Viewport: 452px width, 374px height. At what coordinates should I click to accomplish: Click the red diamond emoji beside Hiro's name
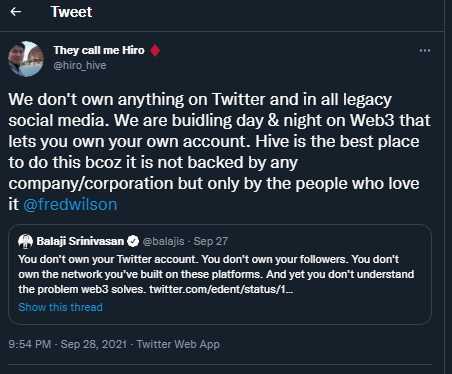point(155,50)
